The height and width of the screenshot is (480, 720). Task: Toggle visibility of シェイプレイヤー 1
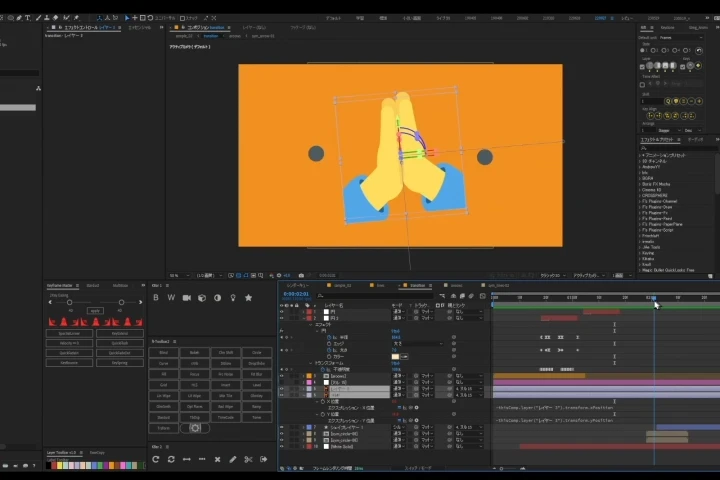281,427
